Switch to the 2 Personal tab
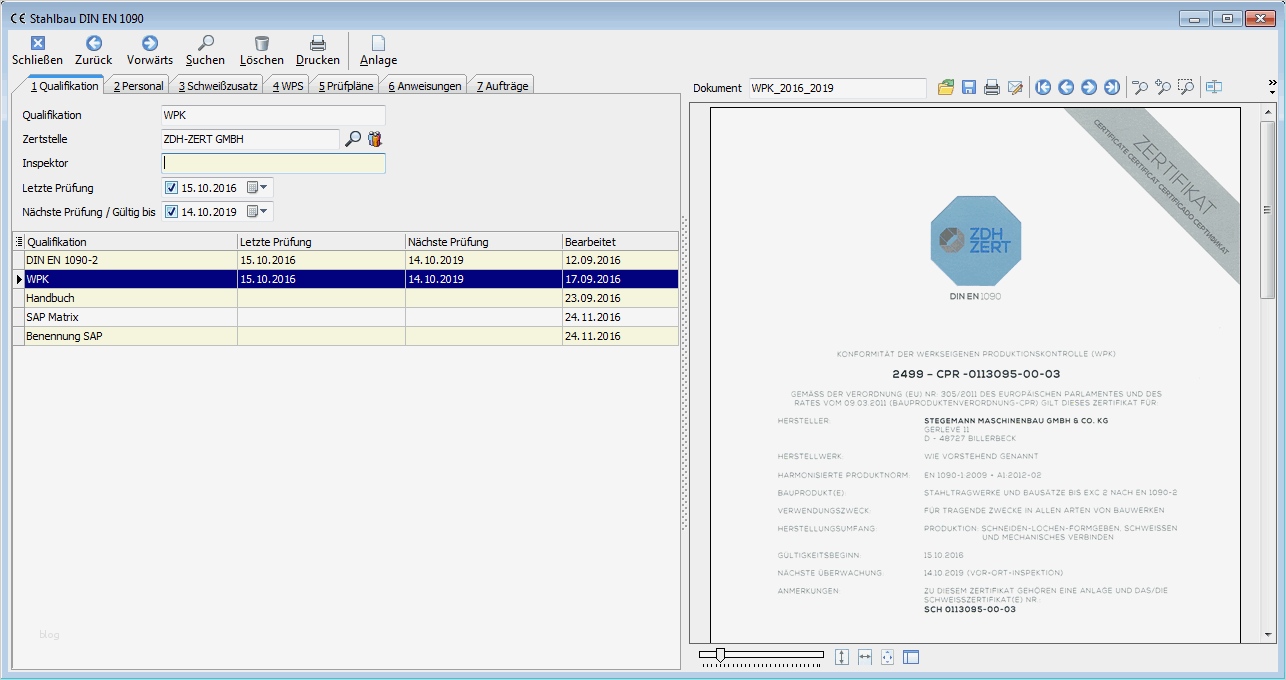Image resolution: width=1286 pixels, height=680 pixels. (138, 86)
